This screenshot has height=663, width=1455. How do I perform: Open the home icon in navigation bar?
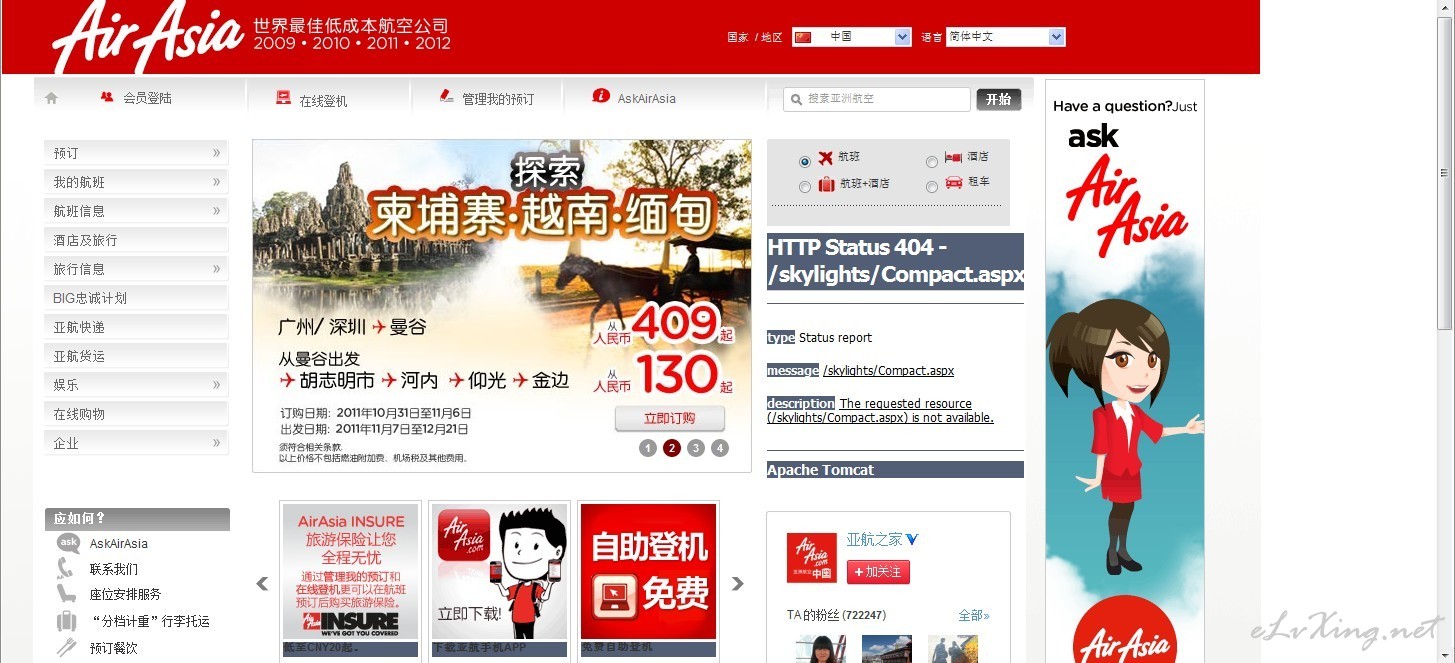[x=52, y=98]
